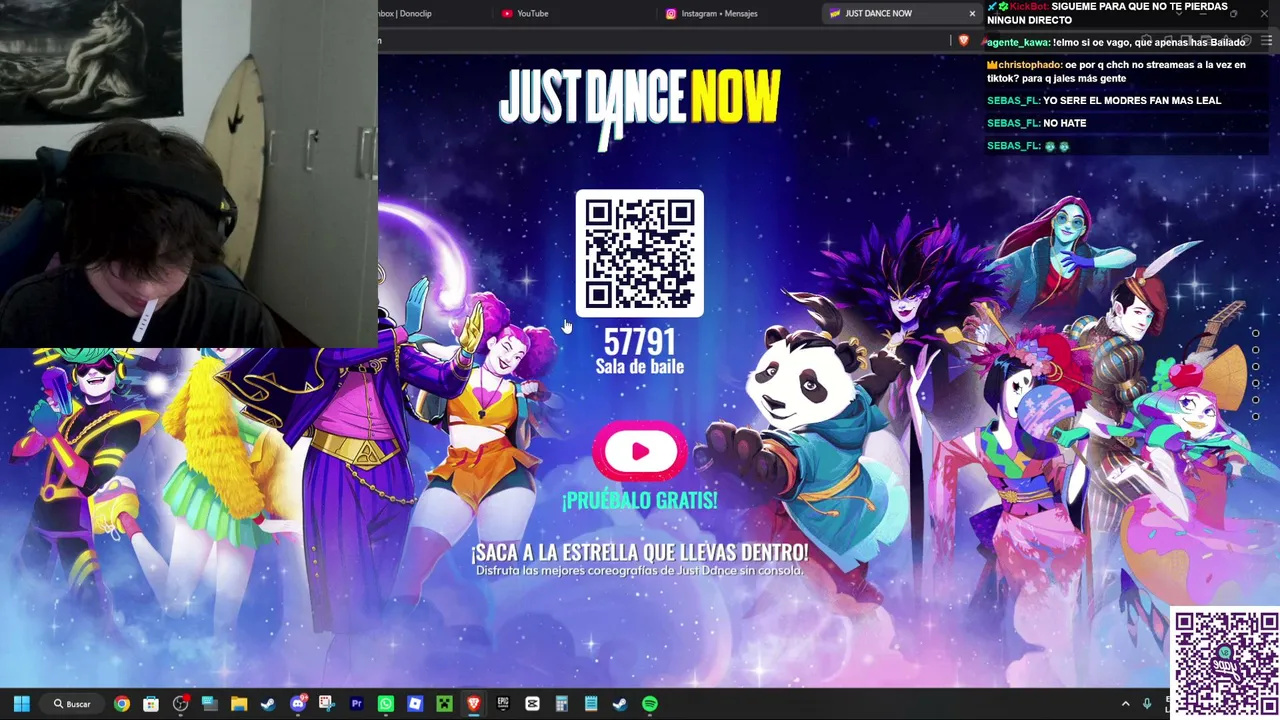Select the sixth page navigation dot

[1255, 417]
